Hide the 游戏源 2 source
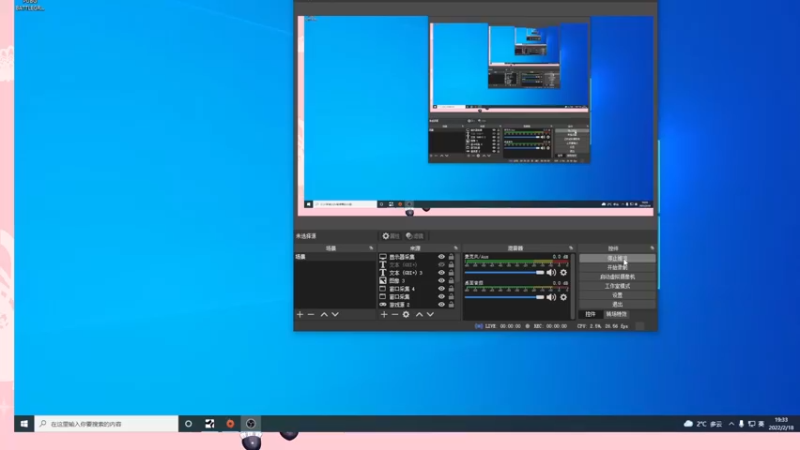This screenshot has height=450, width=800. pos(441,305)
